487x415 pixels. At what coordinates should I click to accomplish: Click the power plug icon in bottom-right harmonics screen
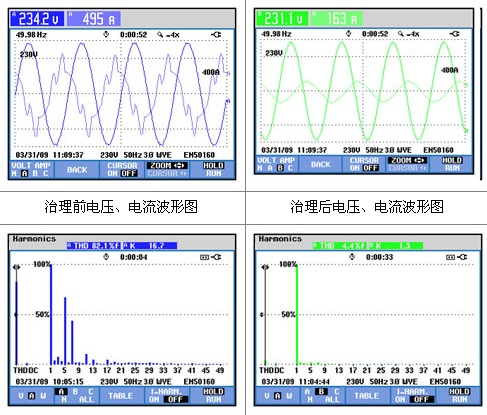pos(462,257)
